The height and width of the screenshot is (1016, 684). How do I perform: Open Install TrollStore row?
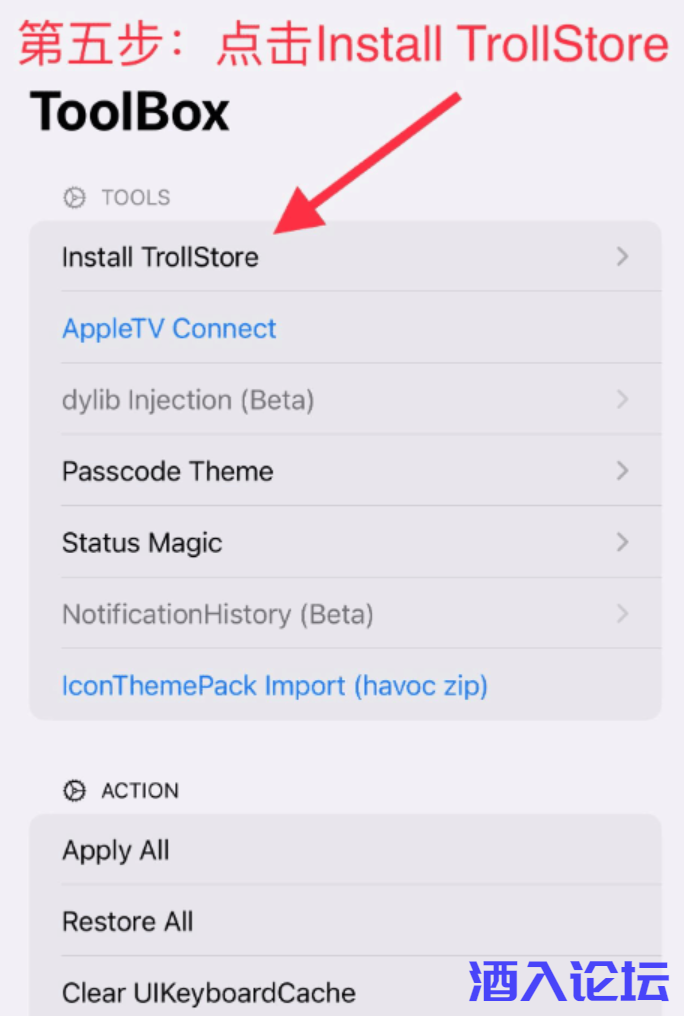point(160,257)
